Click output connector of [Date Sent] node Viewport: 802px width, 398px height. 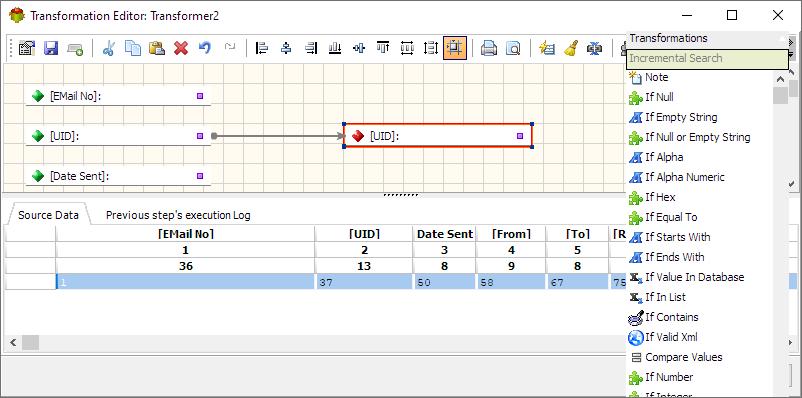pos(200,176)
